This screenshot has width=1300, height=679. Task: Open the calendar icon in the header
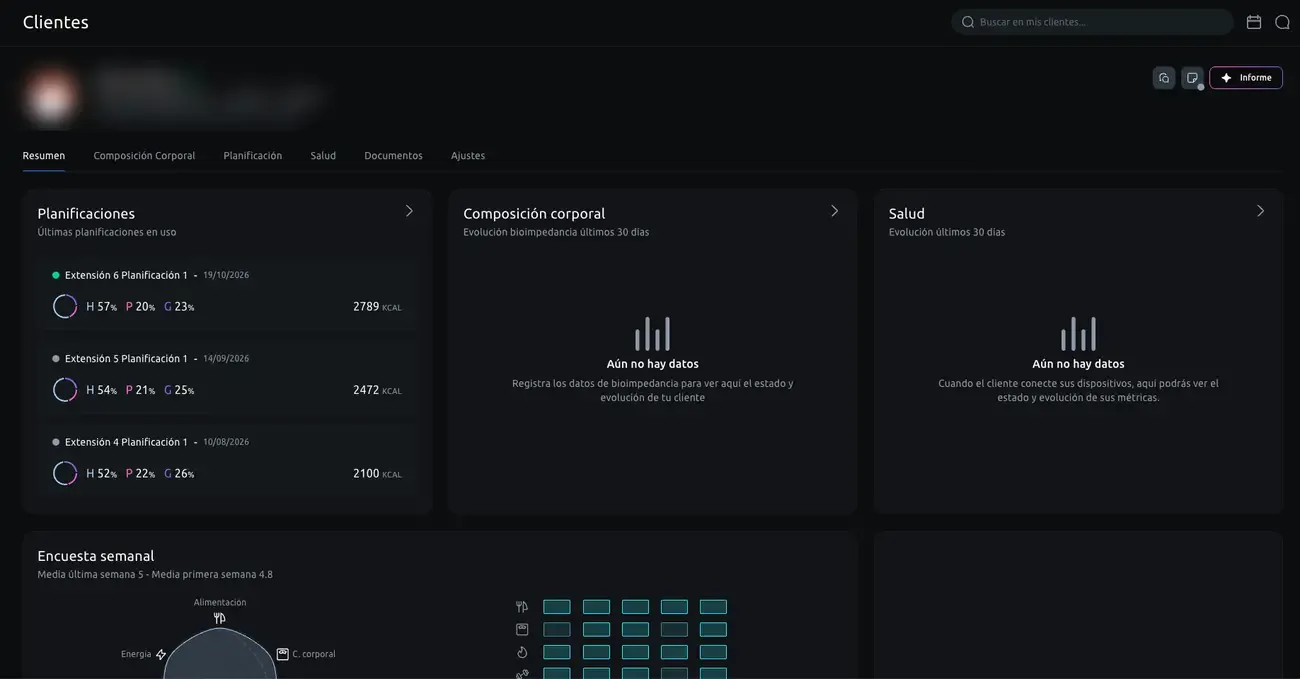(x=1254, y=22)
